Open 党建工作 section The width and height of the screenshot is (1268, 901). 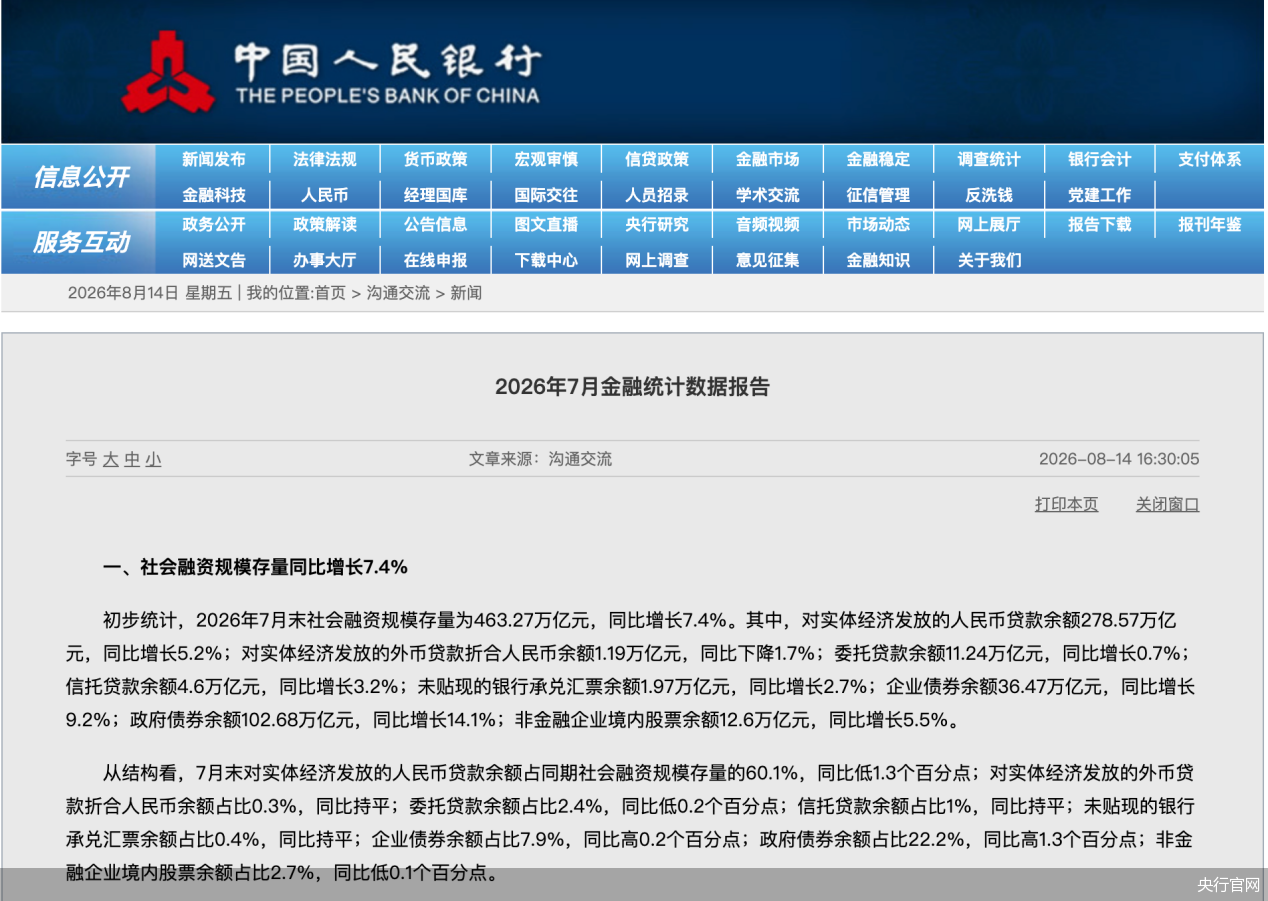pos(1099,195)
